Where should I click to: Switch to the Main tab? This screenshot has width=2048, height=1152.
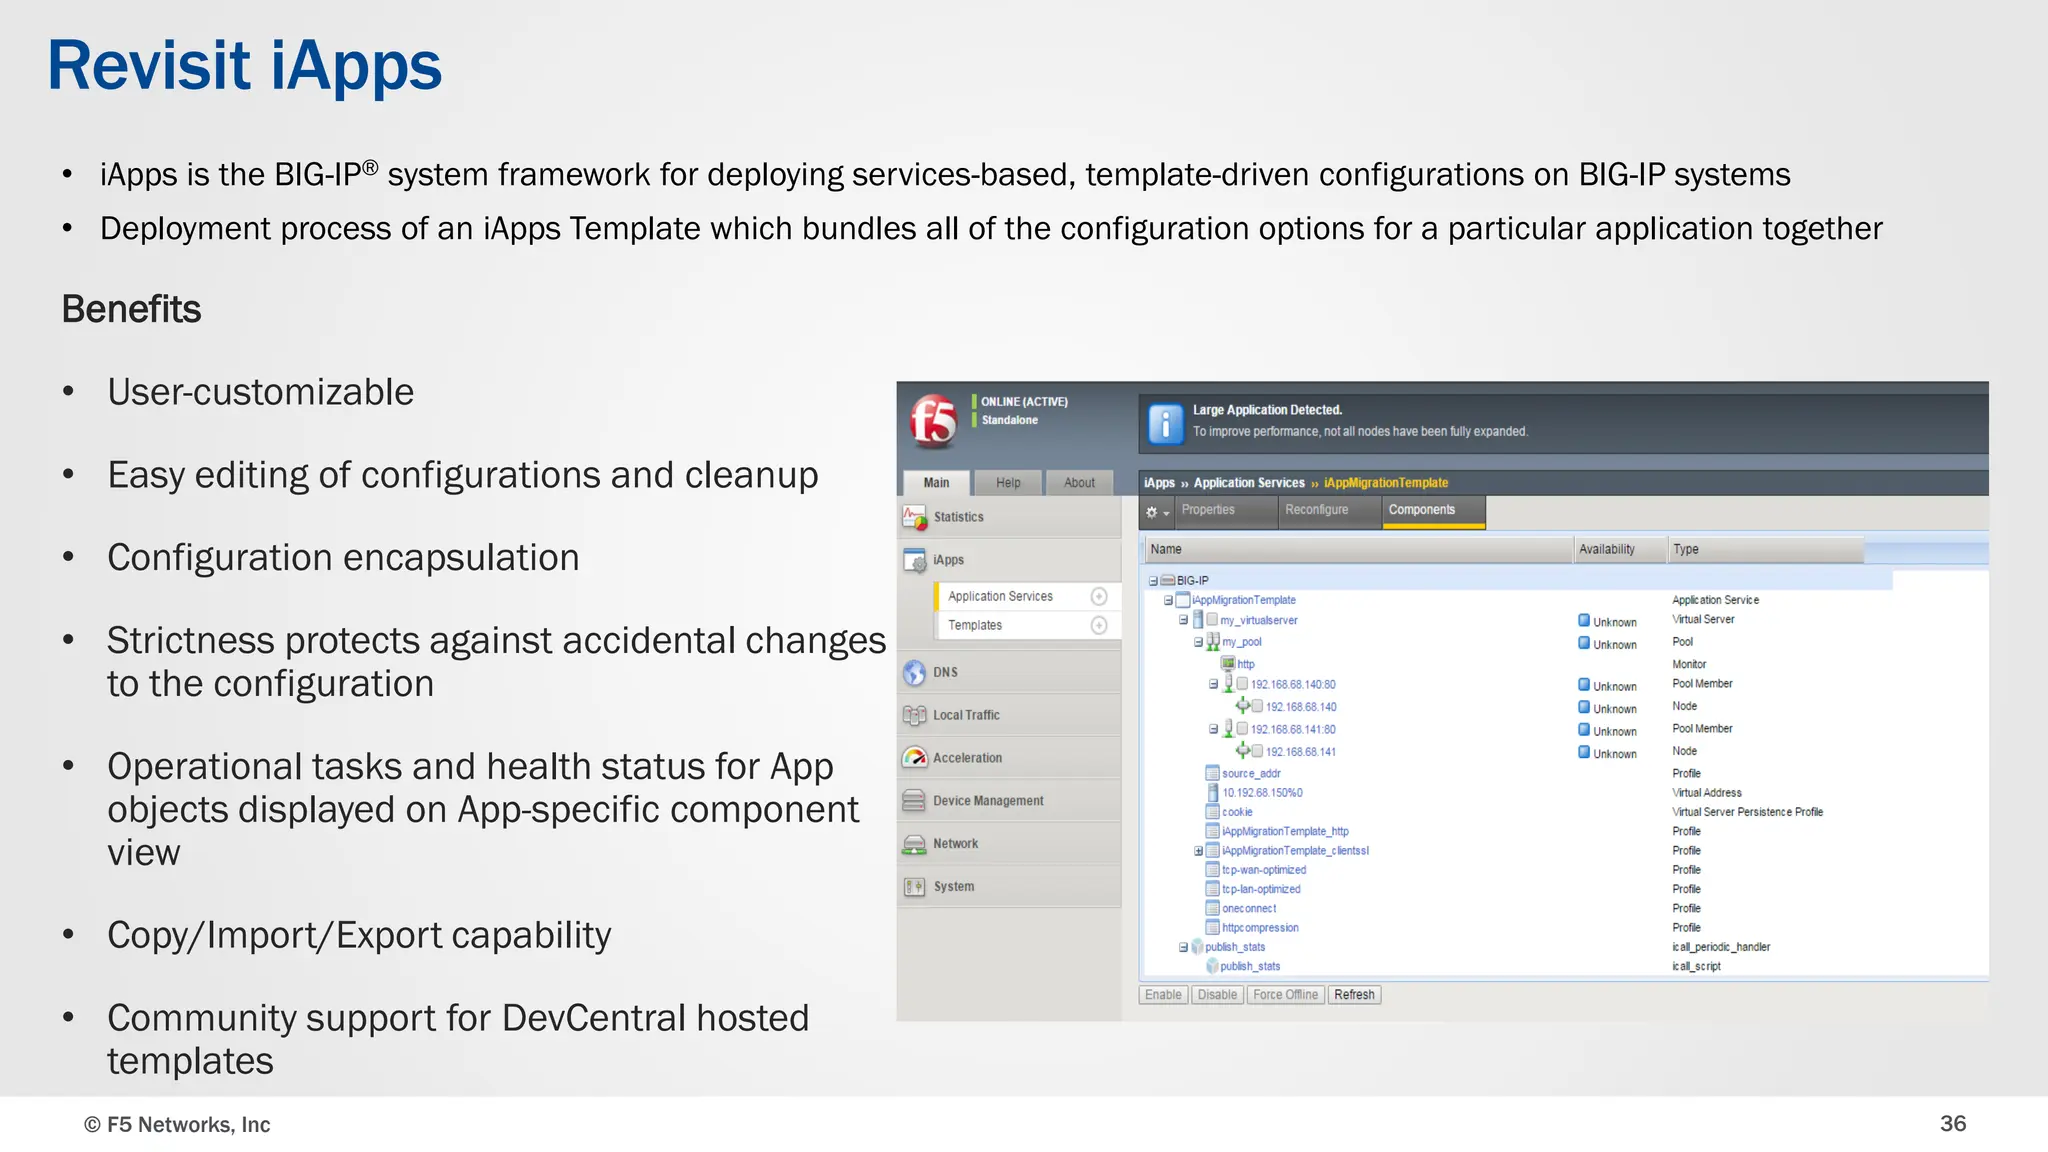tap(936, 483)
